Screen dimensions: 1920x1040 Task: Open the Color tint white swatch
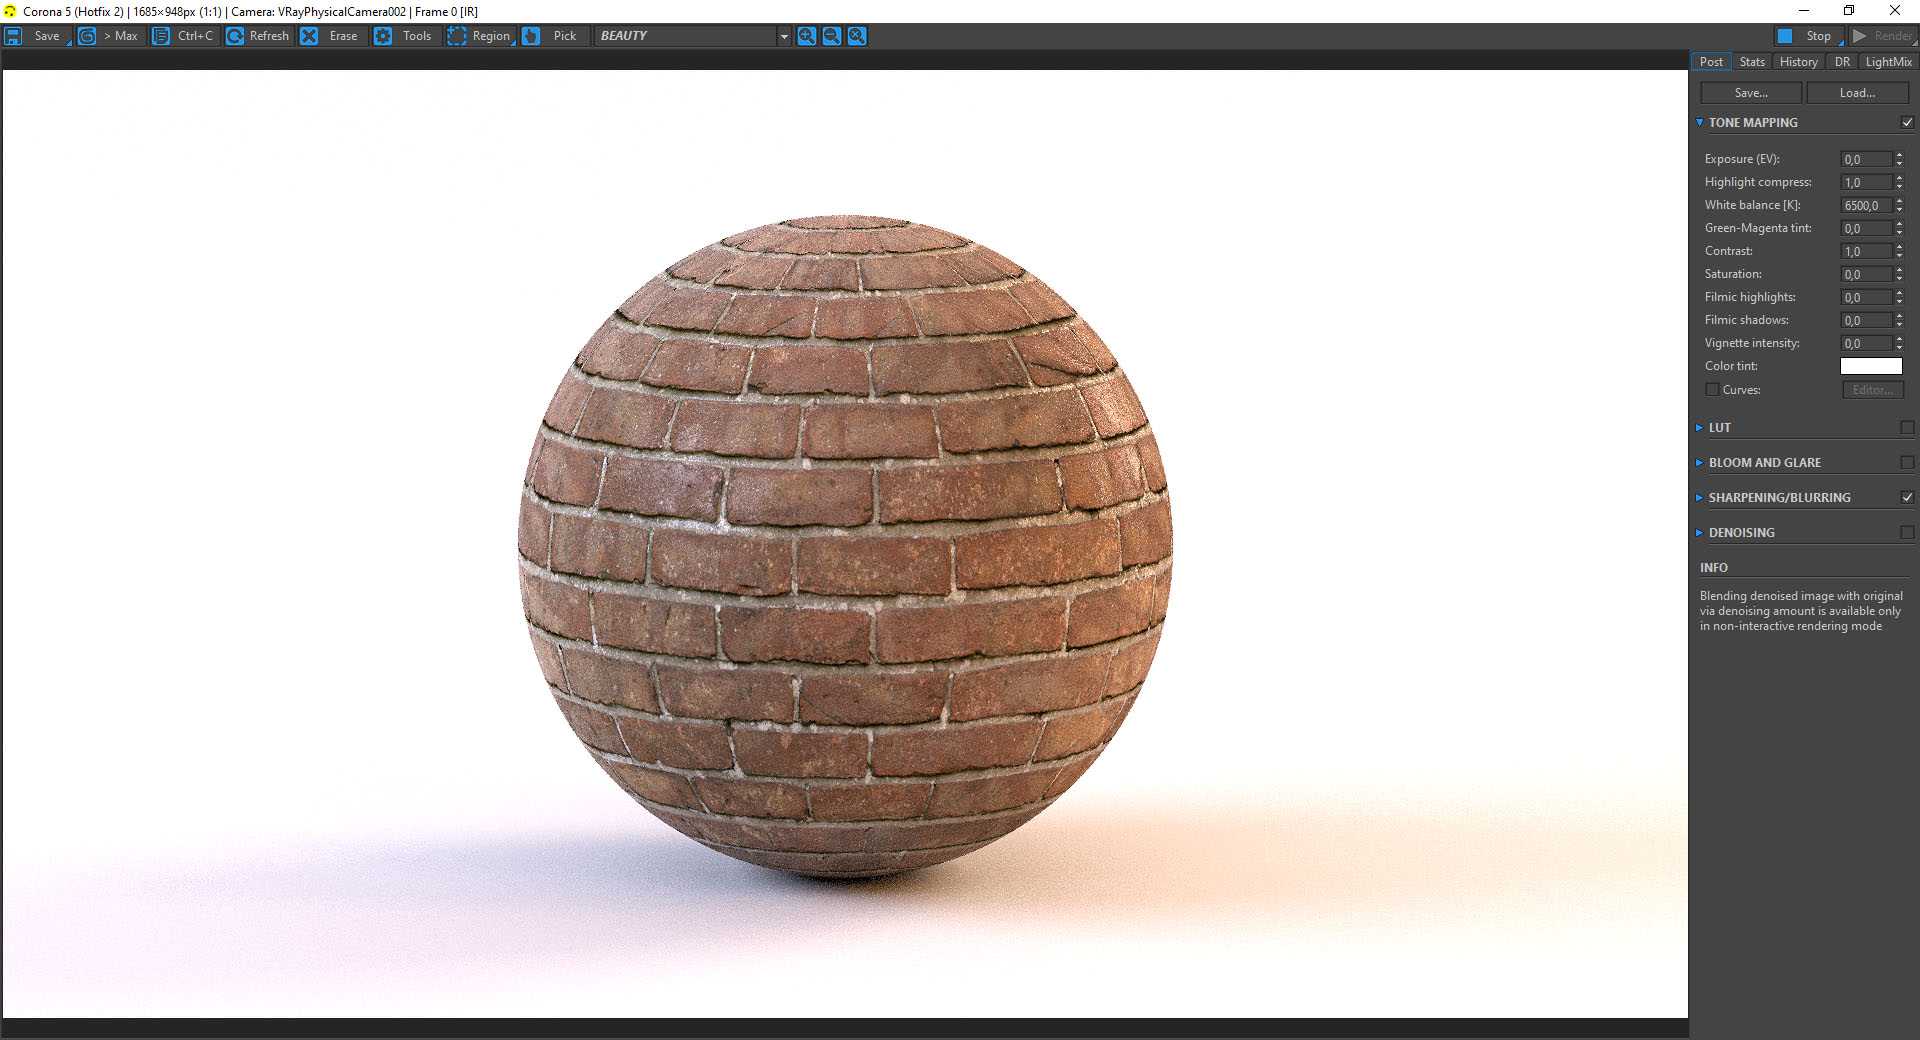[x=1870, y=366]
